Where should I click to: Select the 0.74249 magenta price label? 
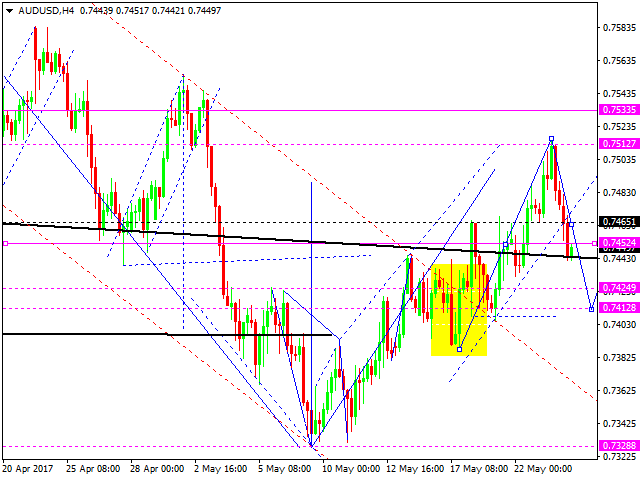point(619,287)
